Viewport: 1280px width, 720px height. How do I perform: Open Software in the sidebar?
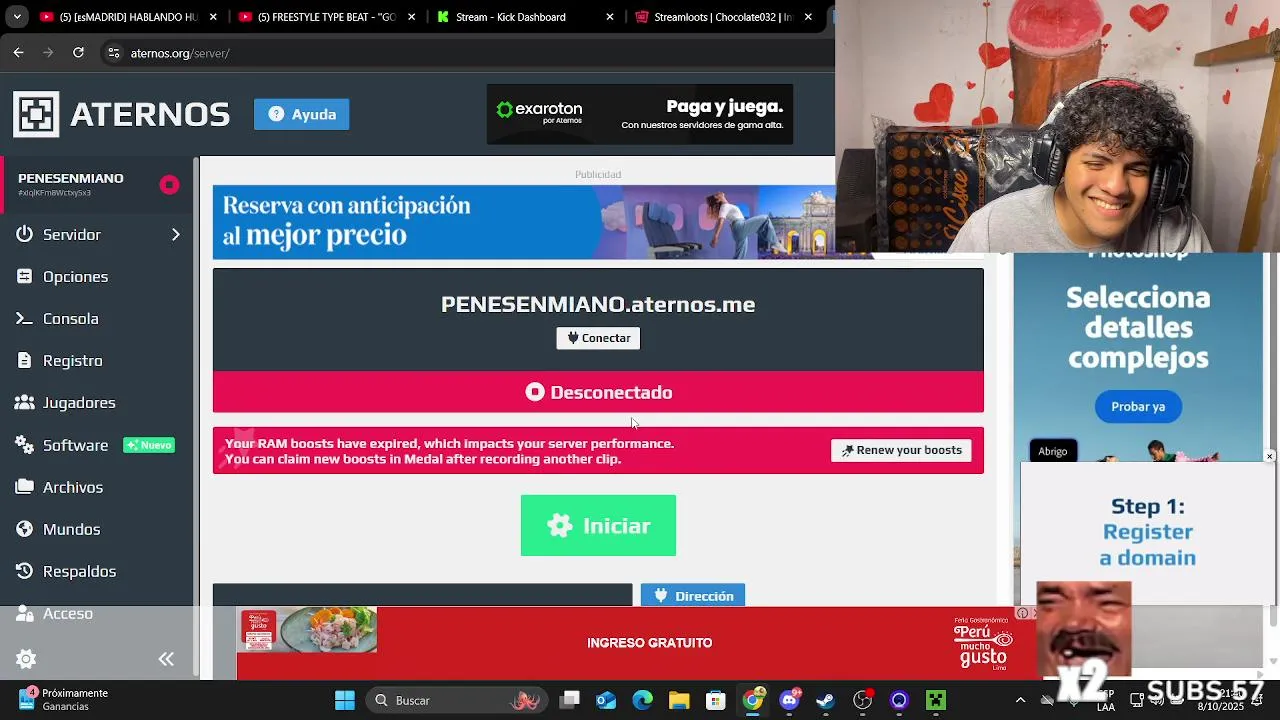pos(75,445)
